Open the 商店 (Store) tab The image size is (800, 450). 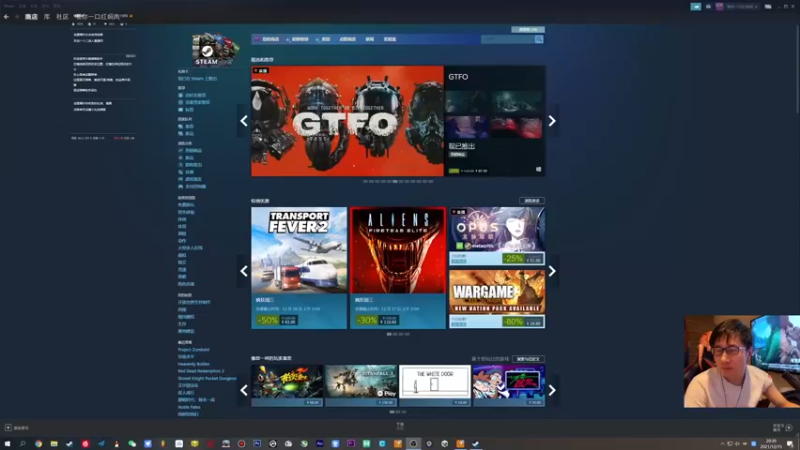click(x=31, y=17)
